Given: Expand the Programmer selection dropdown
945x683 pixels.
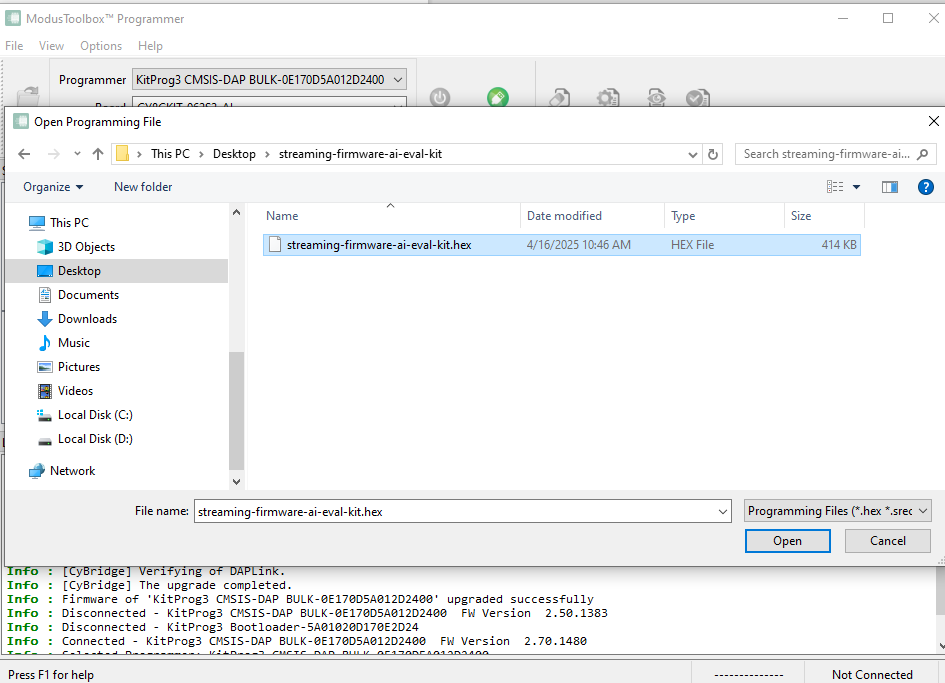Looking at the screenshot, I should coord(398,80).
